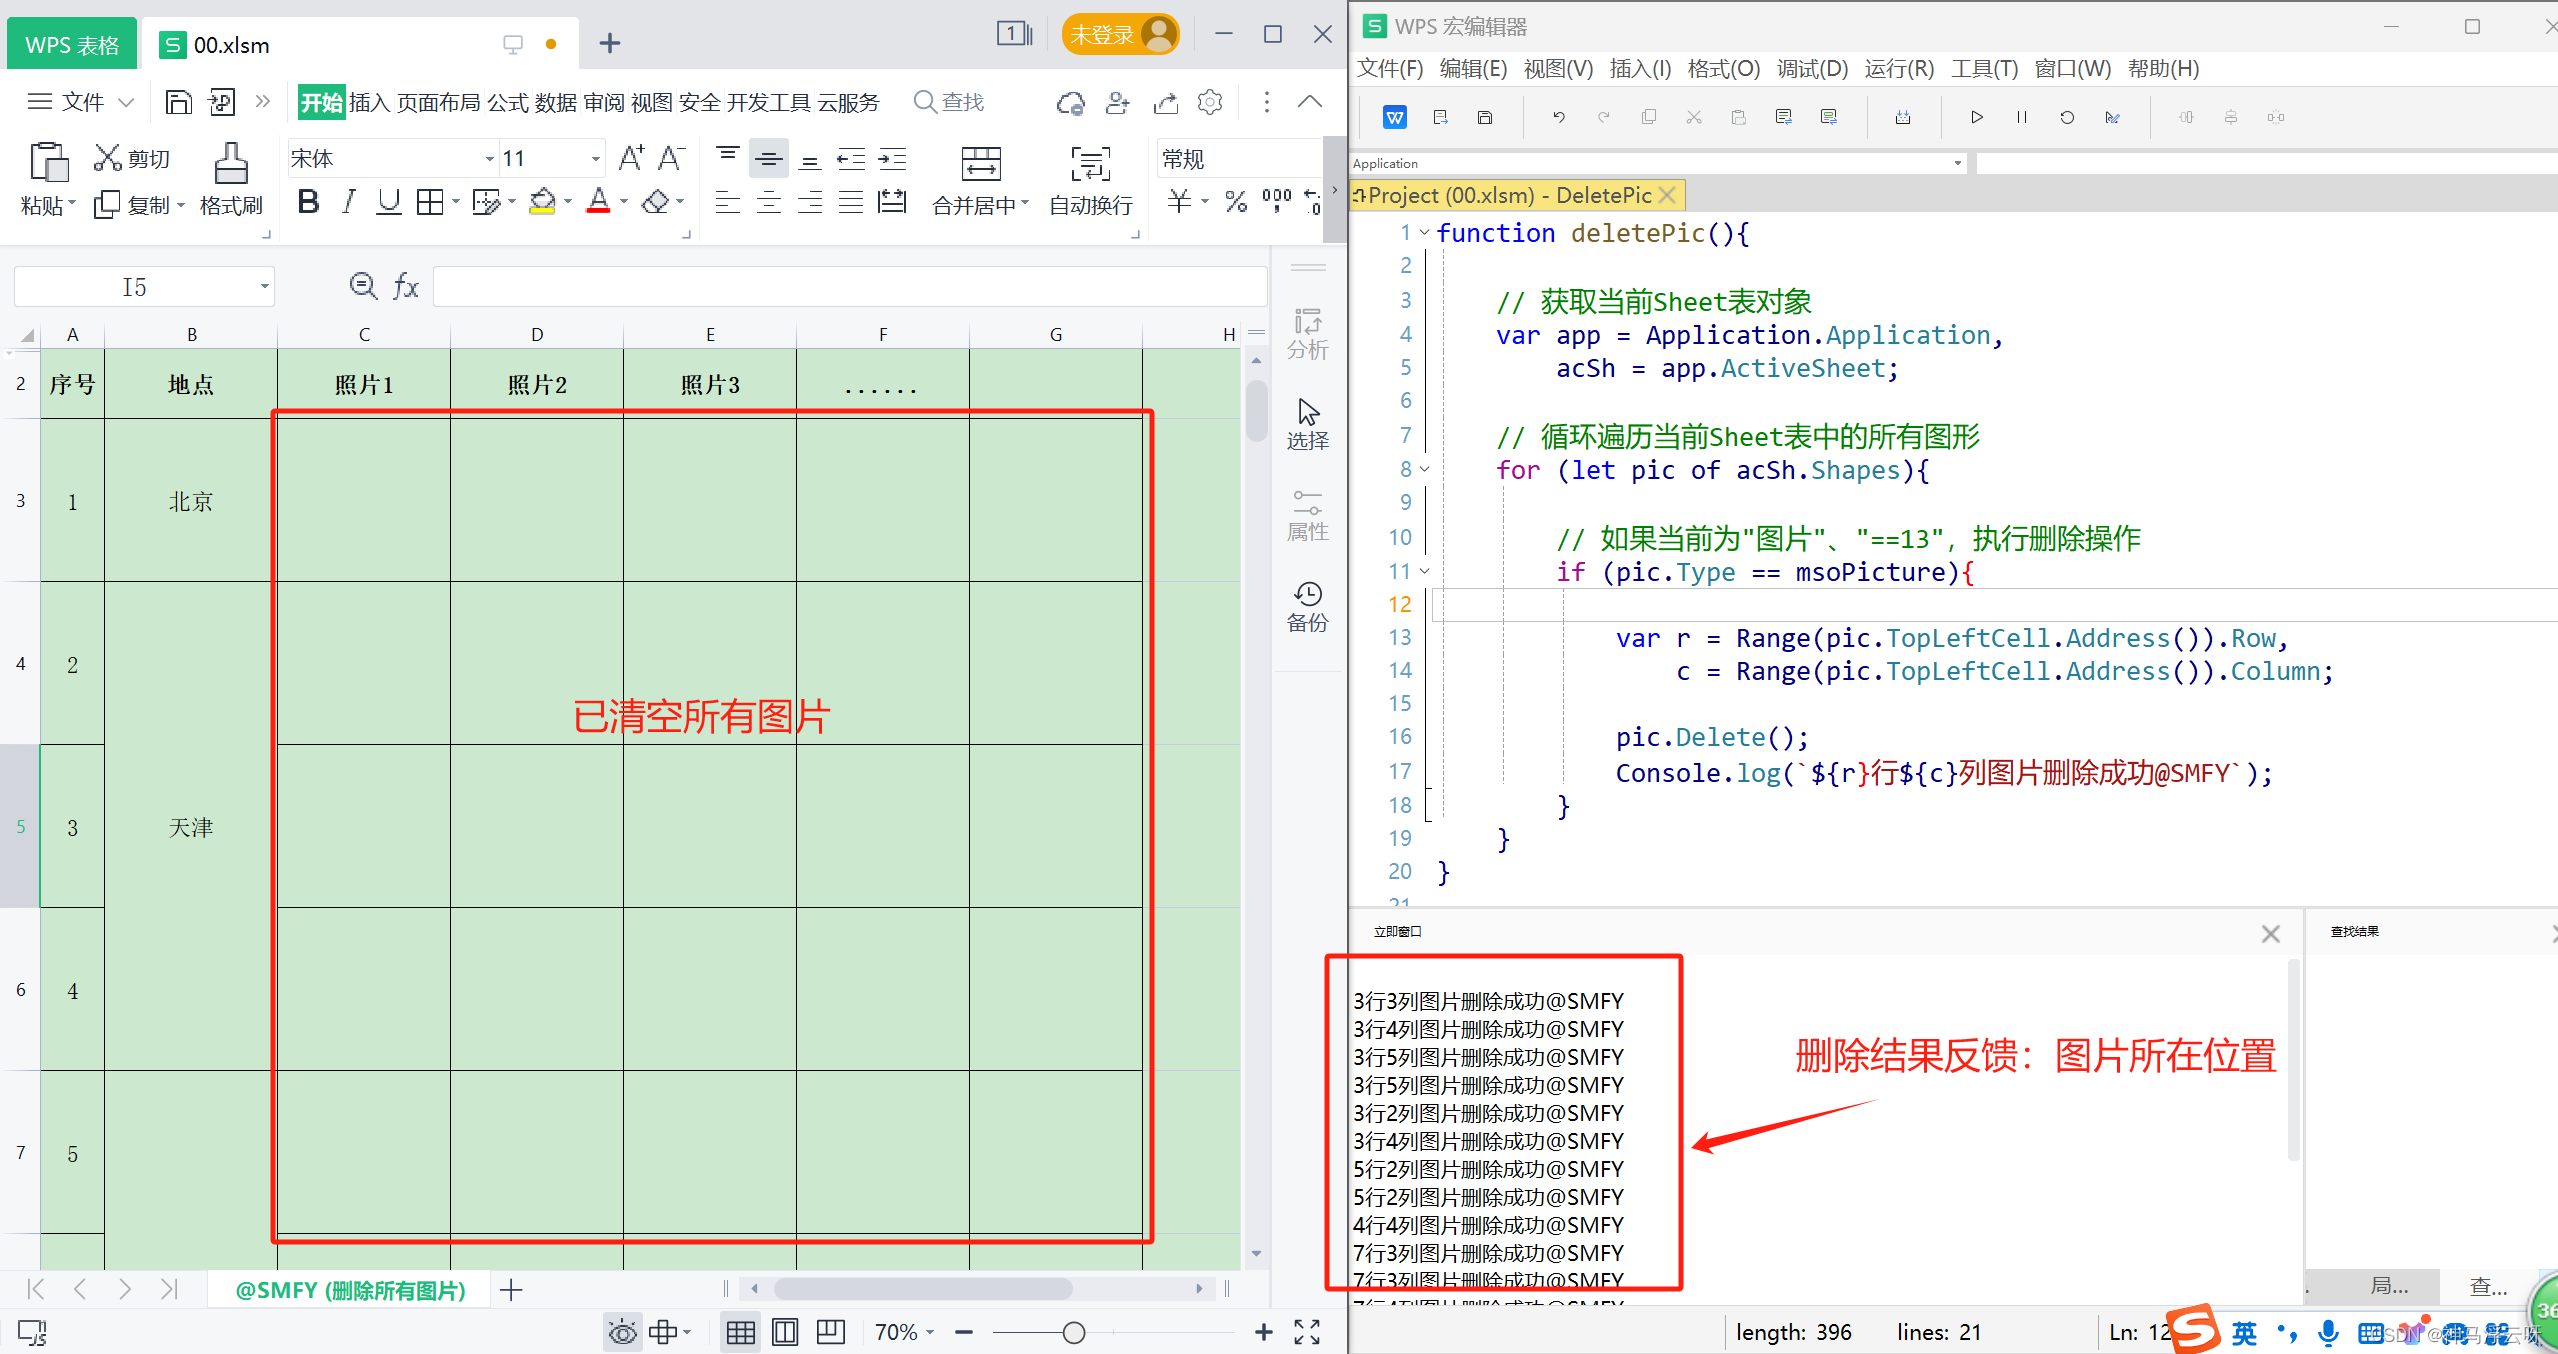
Task: Collapse the deletePic function fold arrow
Action: pos(1425,233)
